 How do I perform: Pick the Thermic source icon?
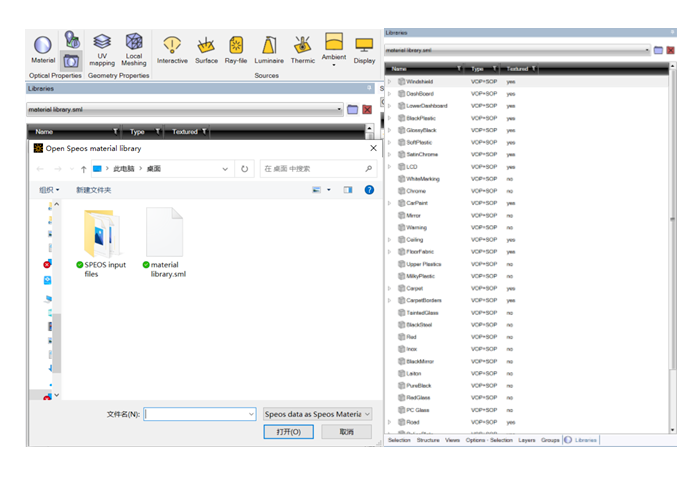pos(303,48)
